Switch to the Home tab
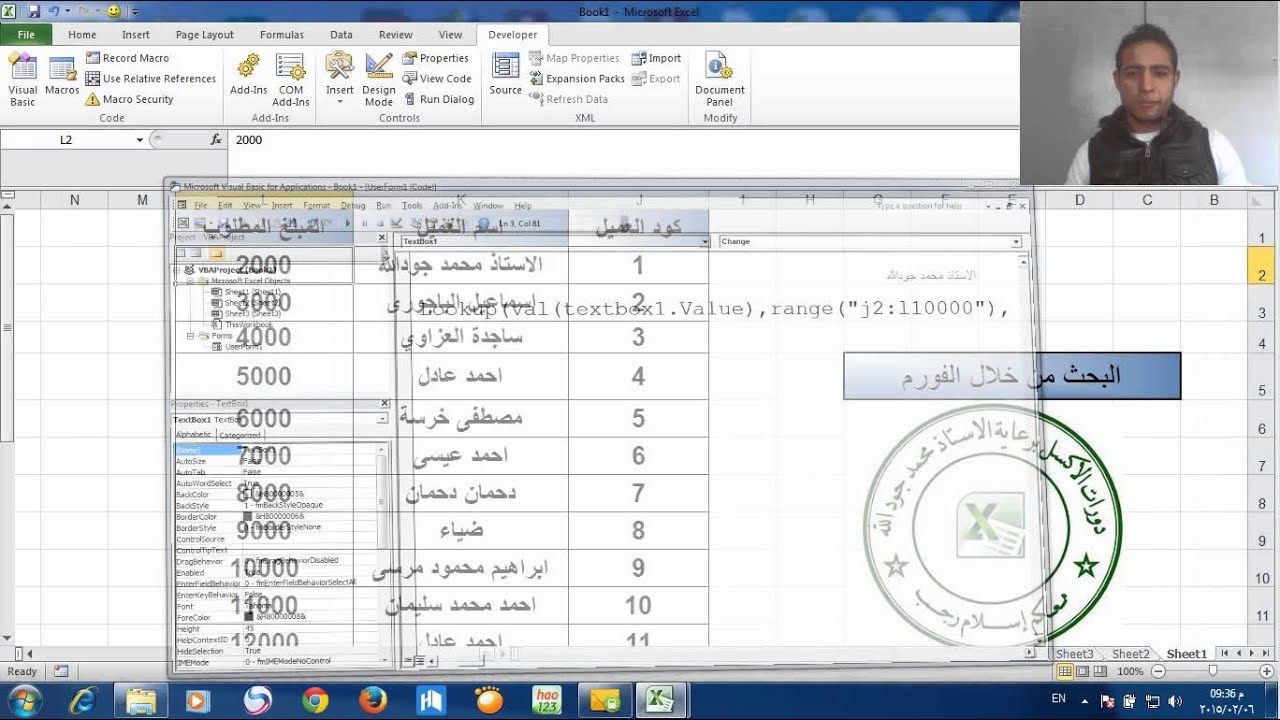Screen dimensions: 1280x720 pyautogui.click(x=82, y=34)
